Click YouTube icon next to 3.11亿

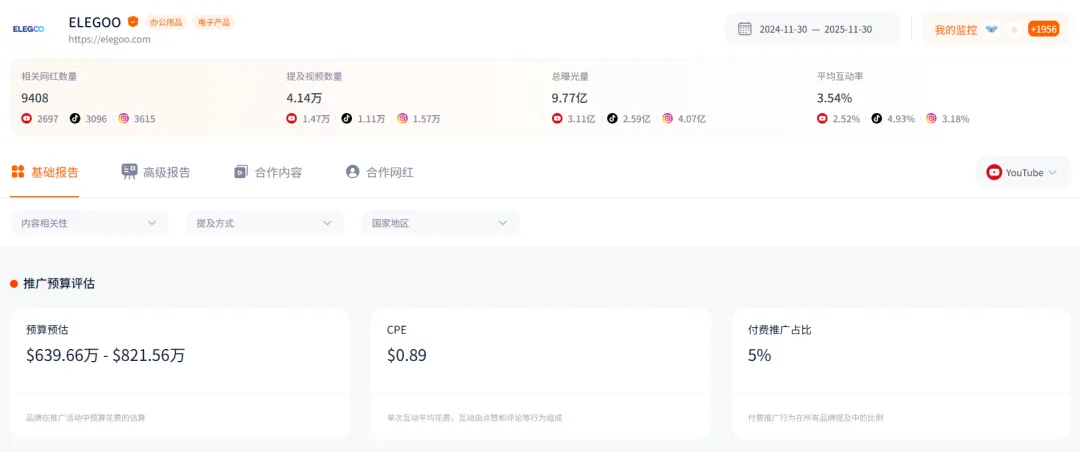[x=557, y=119]
